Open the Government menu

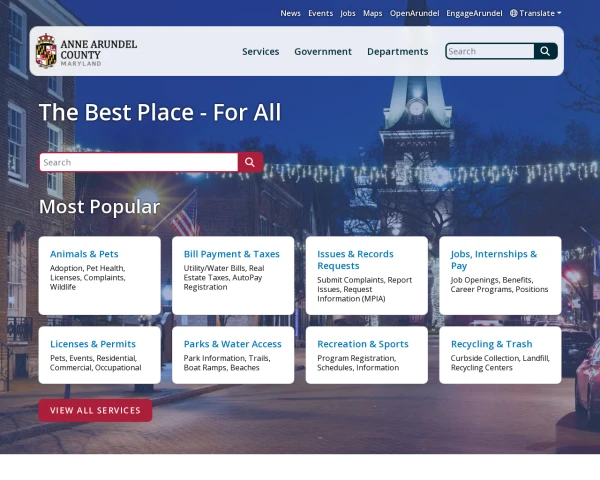click(323, 51)
